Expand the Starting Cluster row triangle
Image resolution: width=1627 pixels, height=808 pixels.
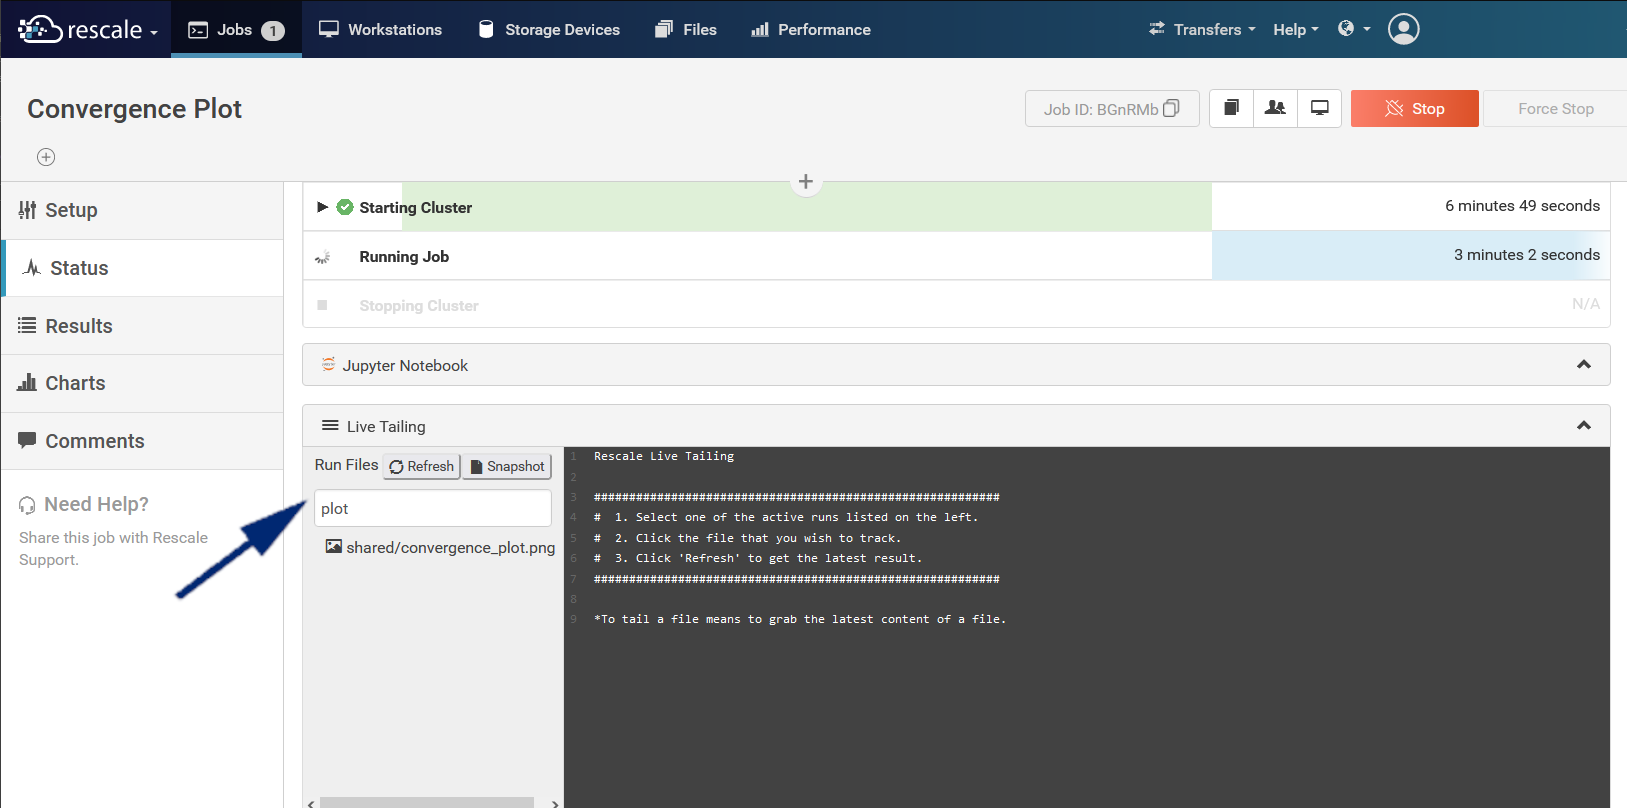pos(322,207)
